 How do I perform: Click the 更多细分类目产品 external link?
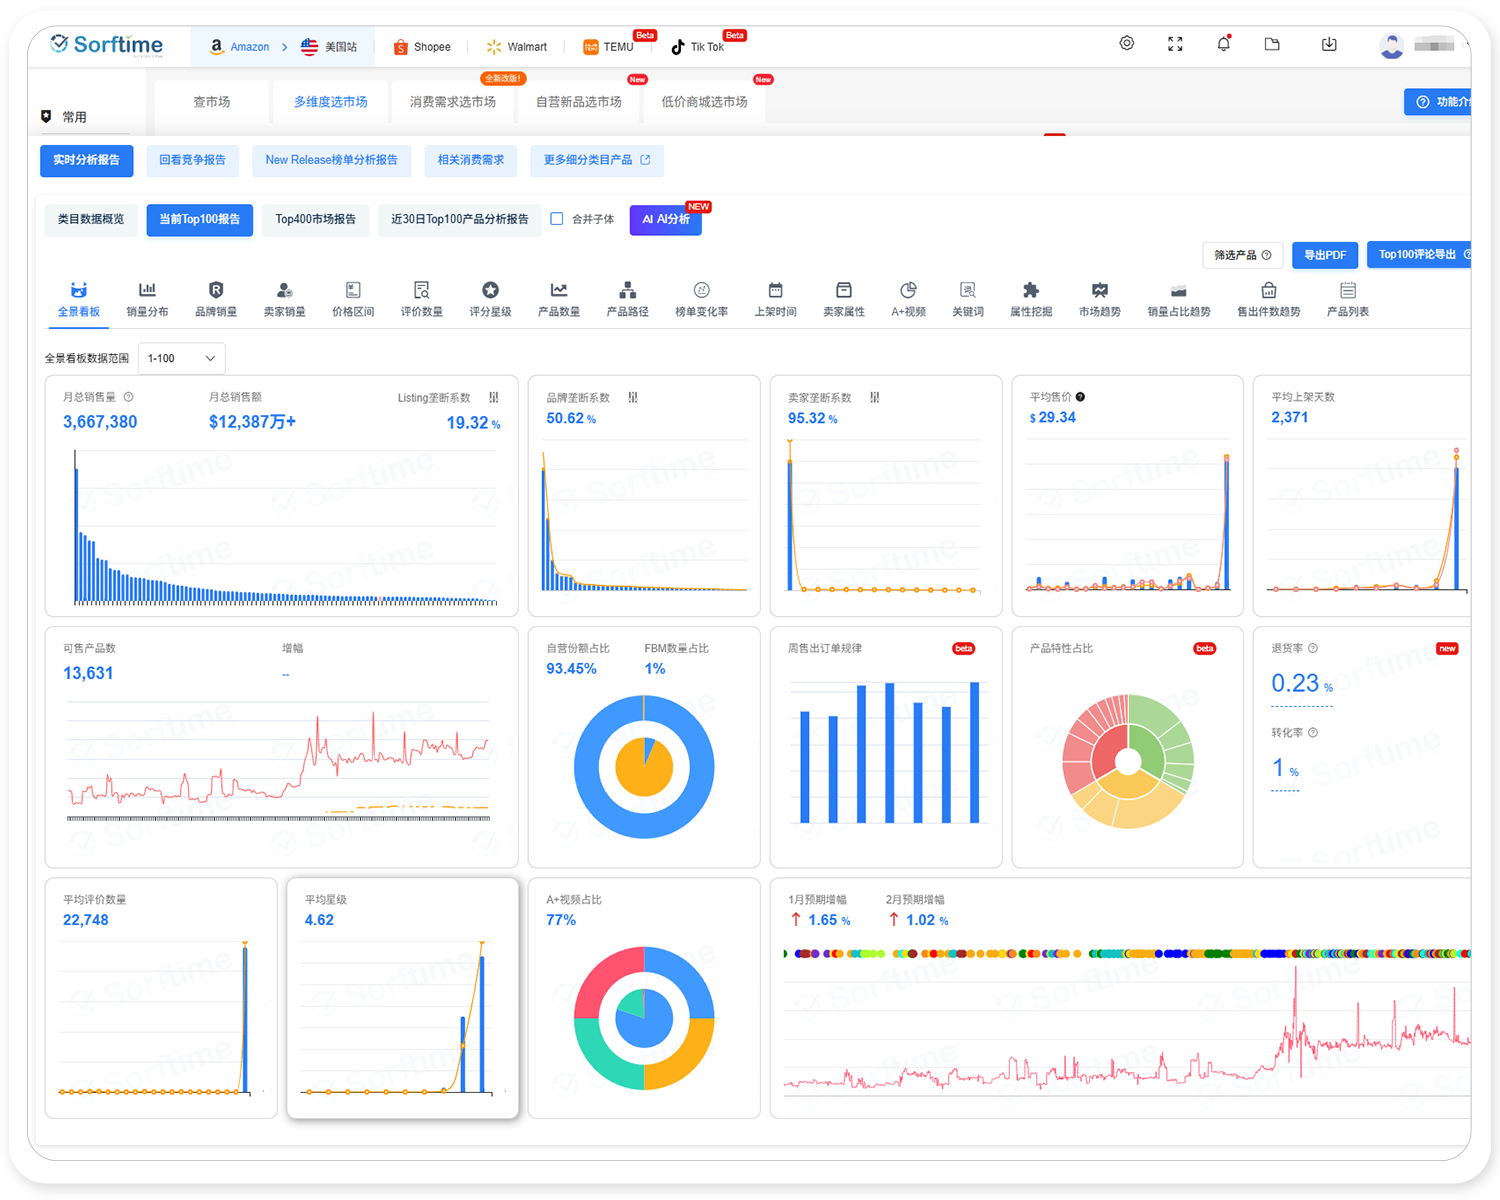point(596,160)
